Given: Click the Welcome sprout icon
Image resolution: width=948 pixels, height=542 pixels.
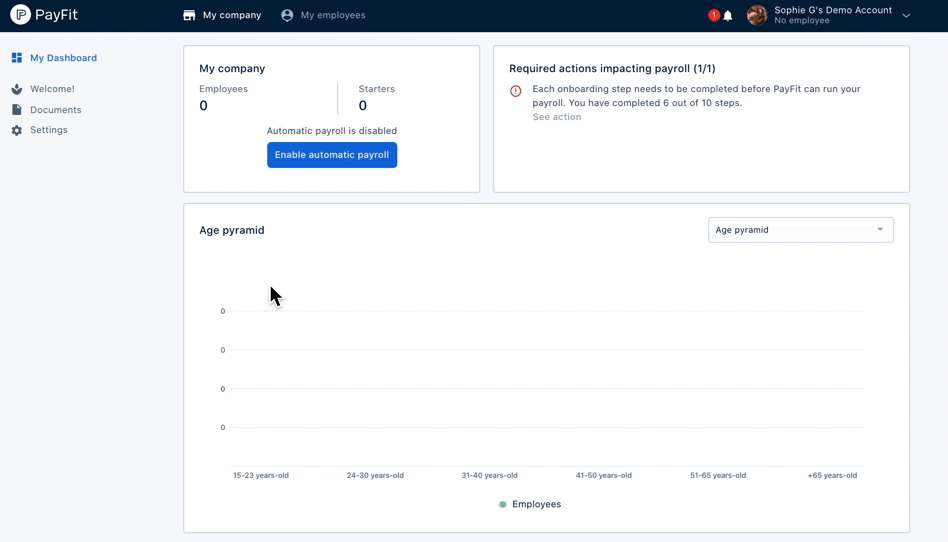Looking at the screenshot, I should pyautogui.click(x=17, y=89).
